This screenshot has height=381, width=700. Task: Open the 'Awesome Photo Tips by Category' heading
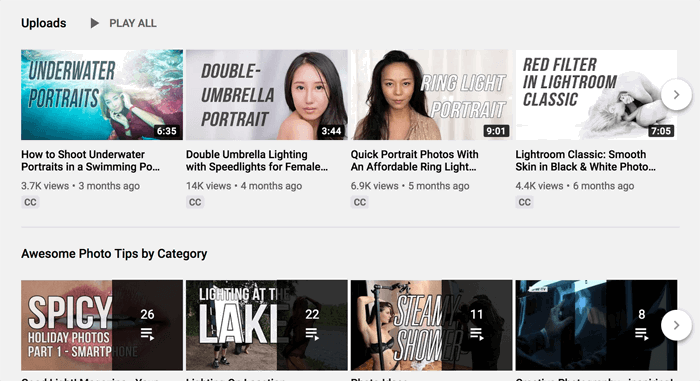click(x=114, y=254)
